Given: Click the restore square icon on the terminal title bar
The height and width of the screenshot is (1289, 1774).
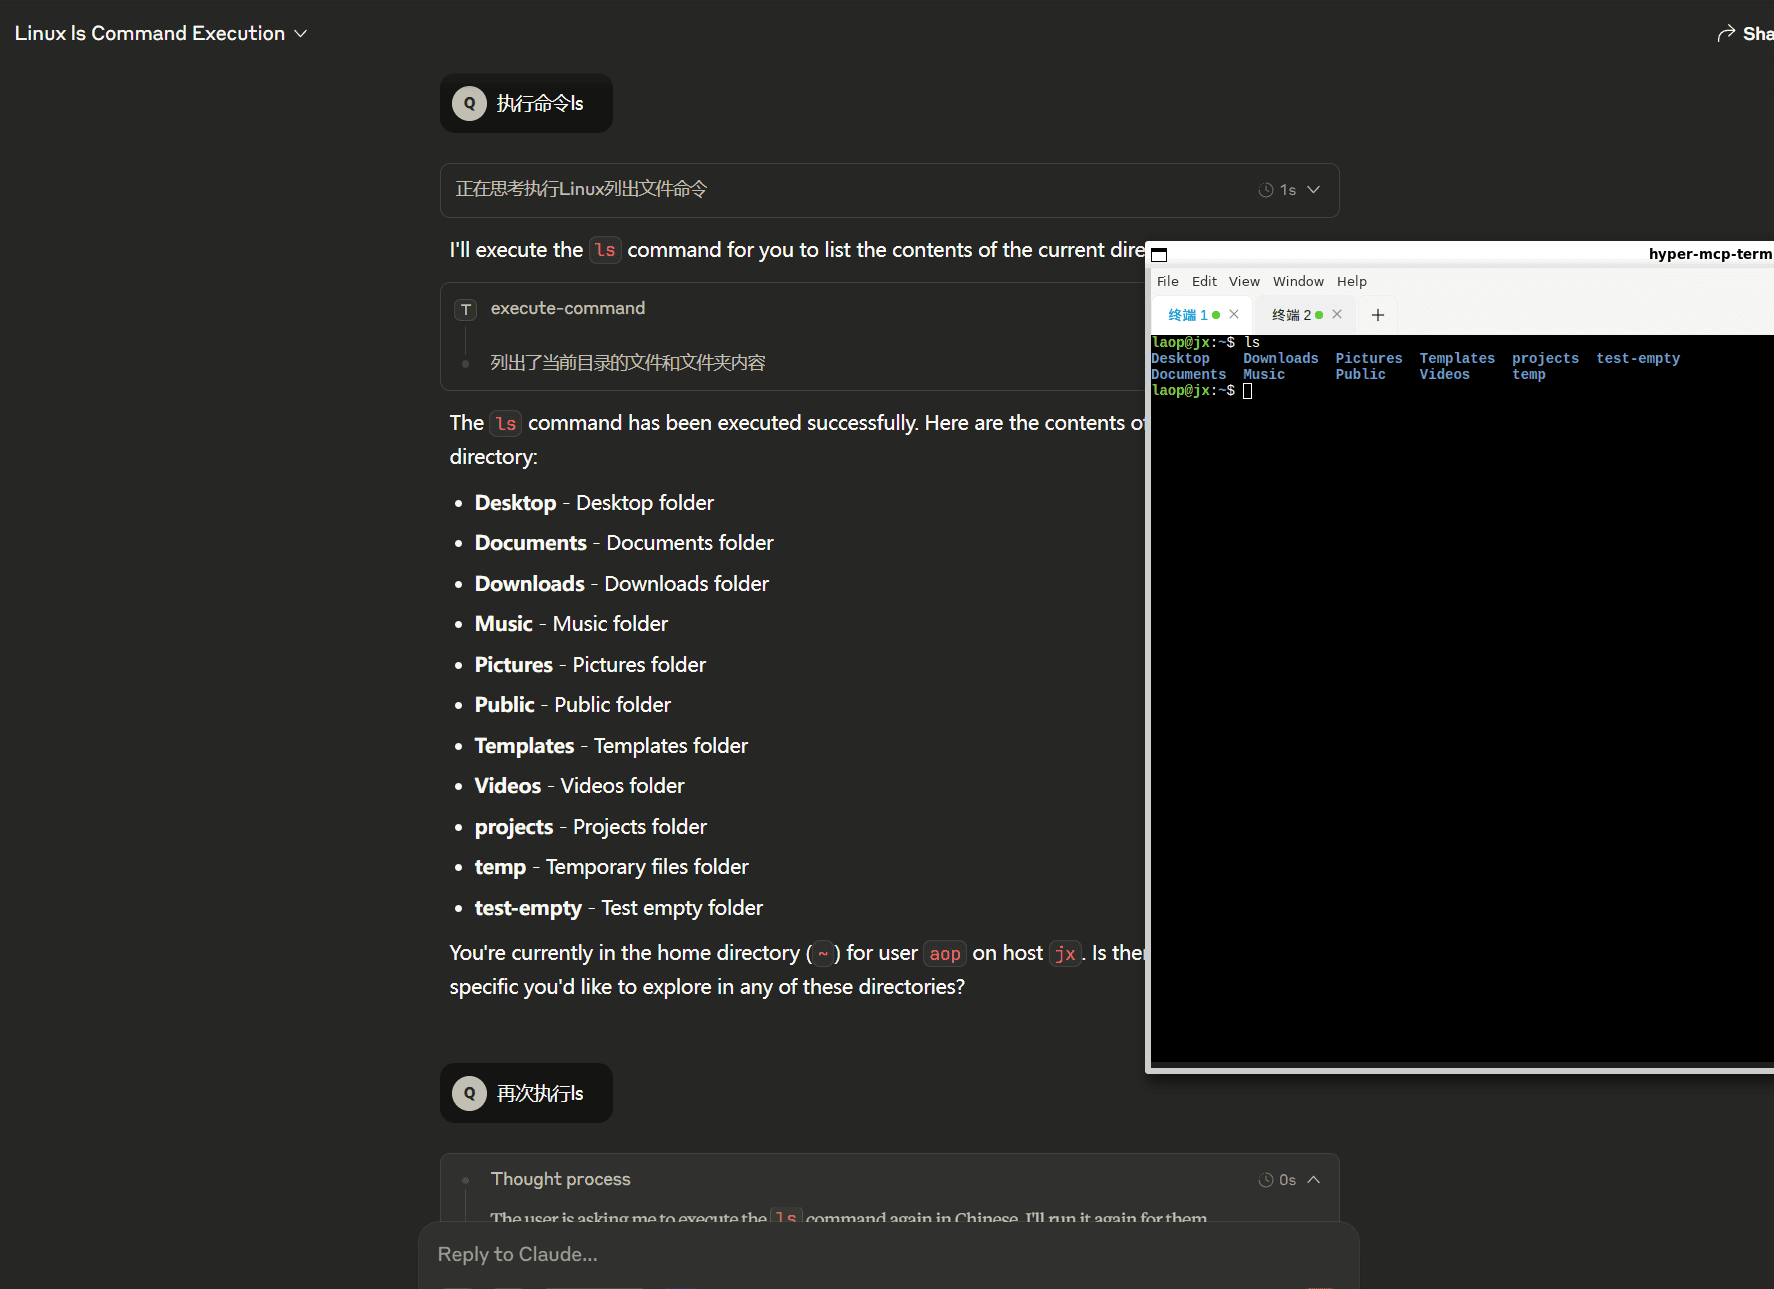Looking at the screenshot, I should pyautogui.click(x=1157, y=254).
